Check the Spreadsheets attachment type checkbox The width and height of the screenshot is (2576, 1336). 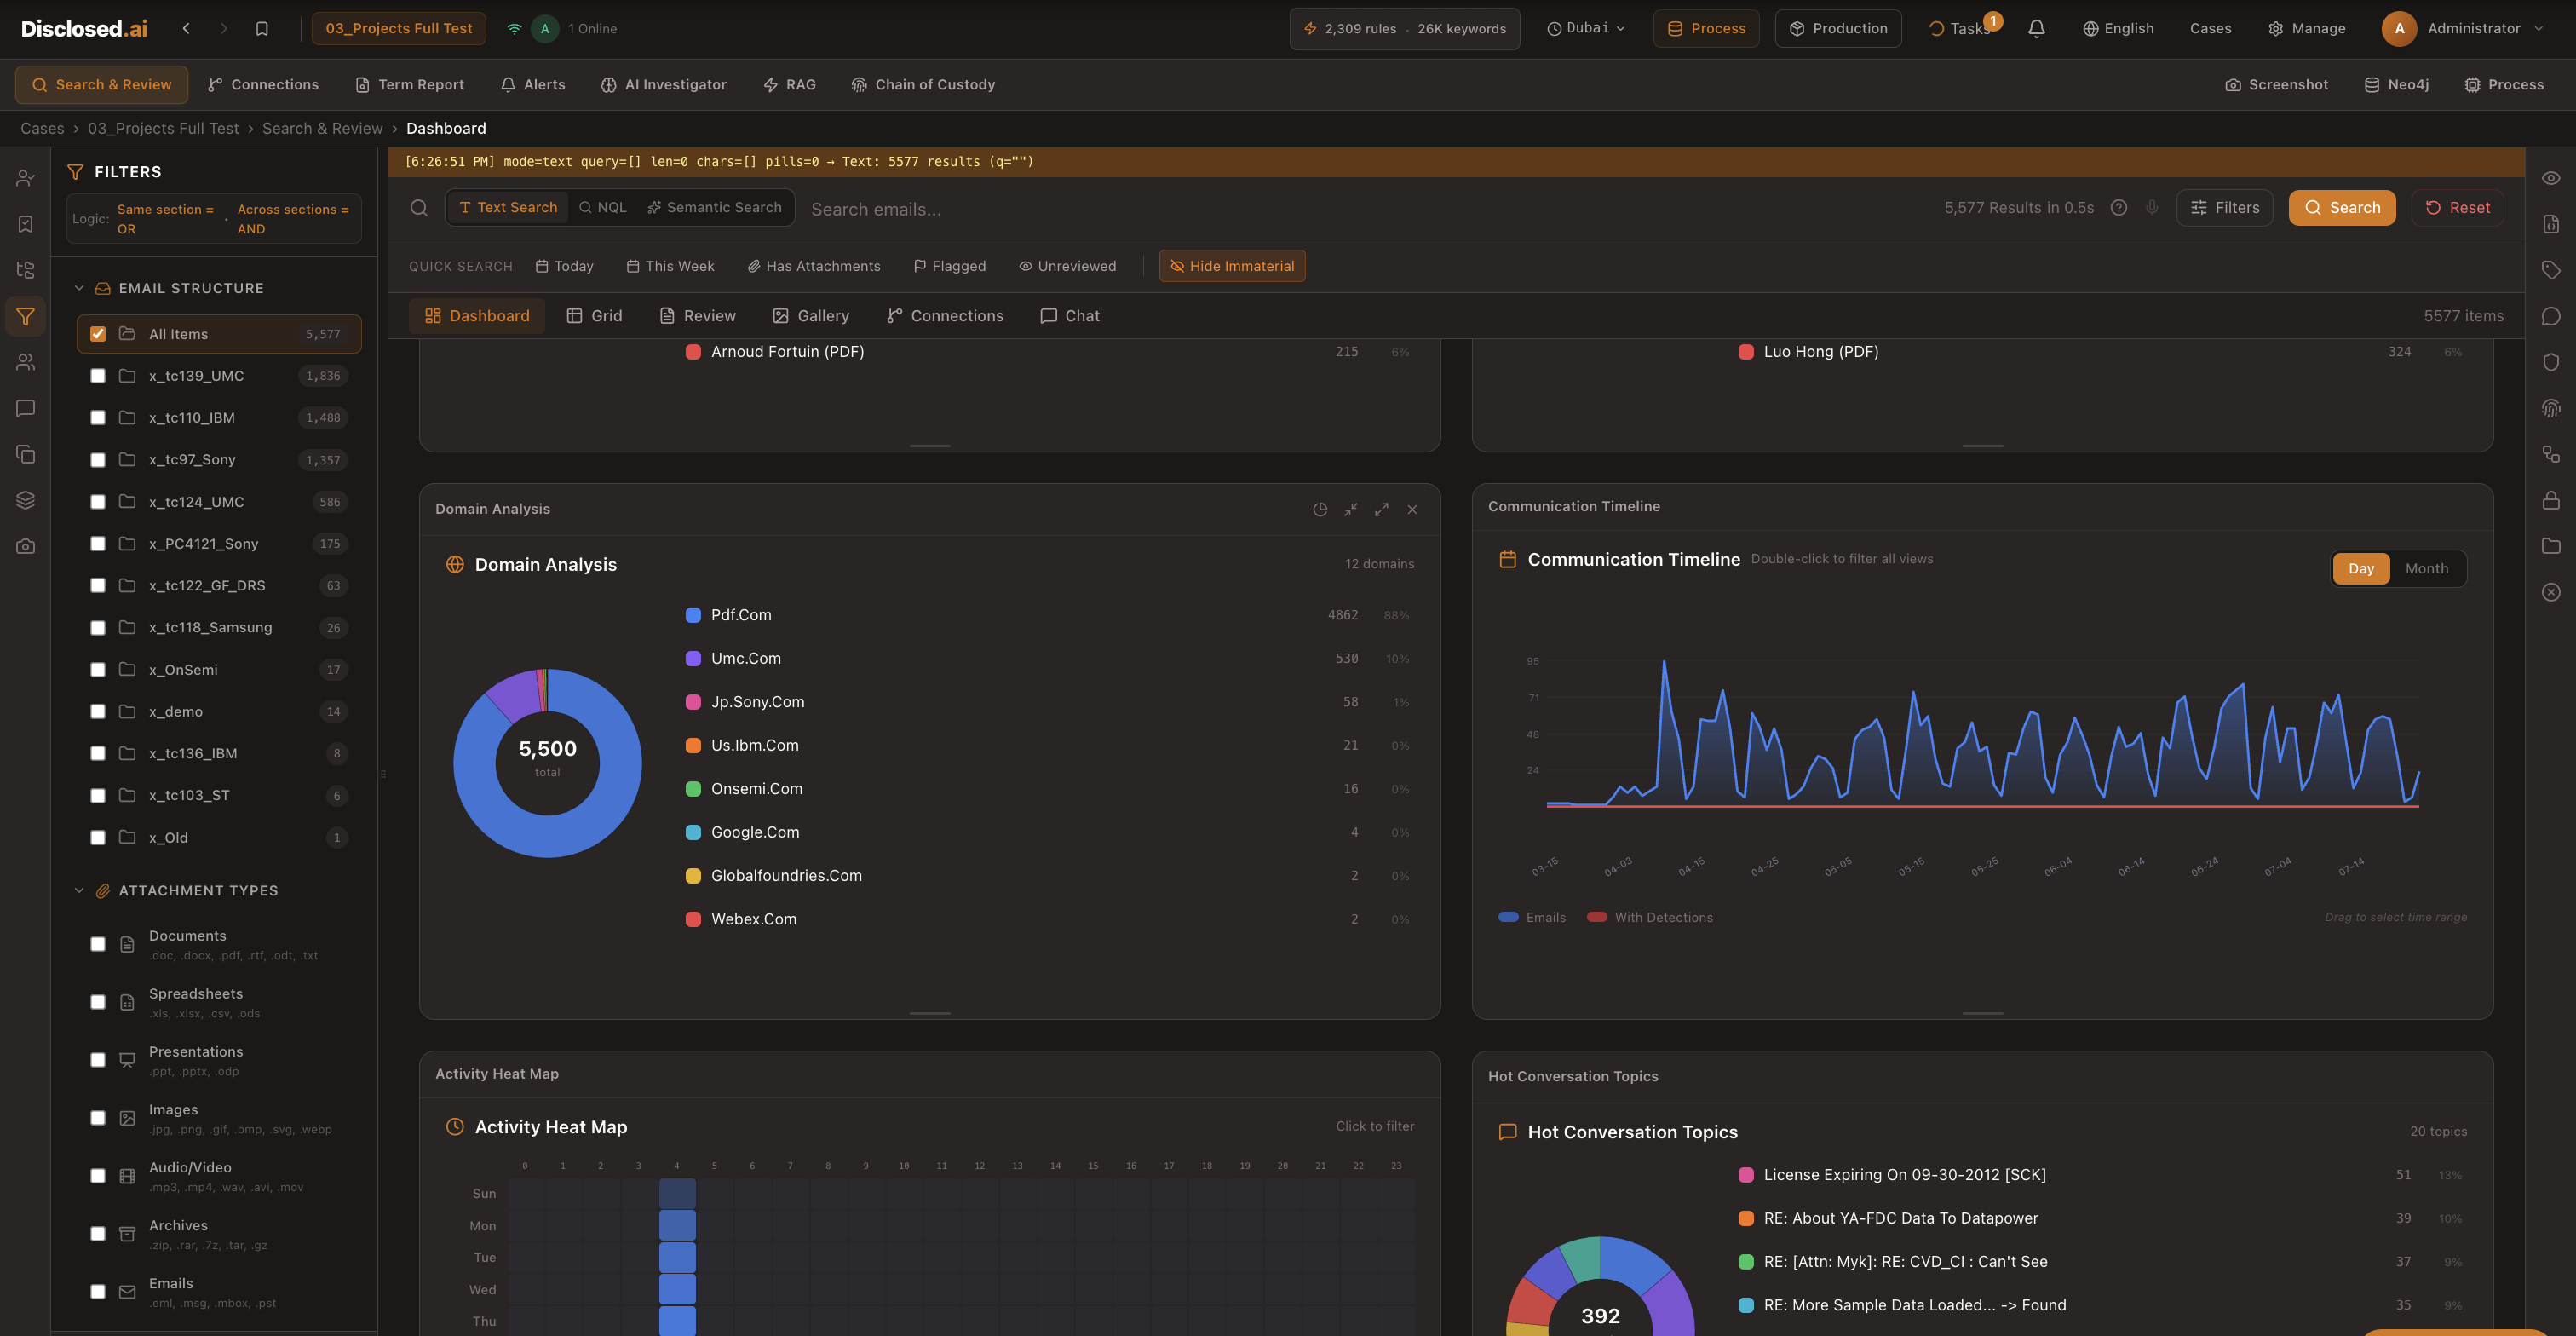point(98,1002)
